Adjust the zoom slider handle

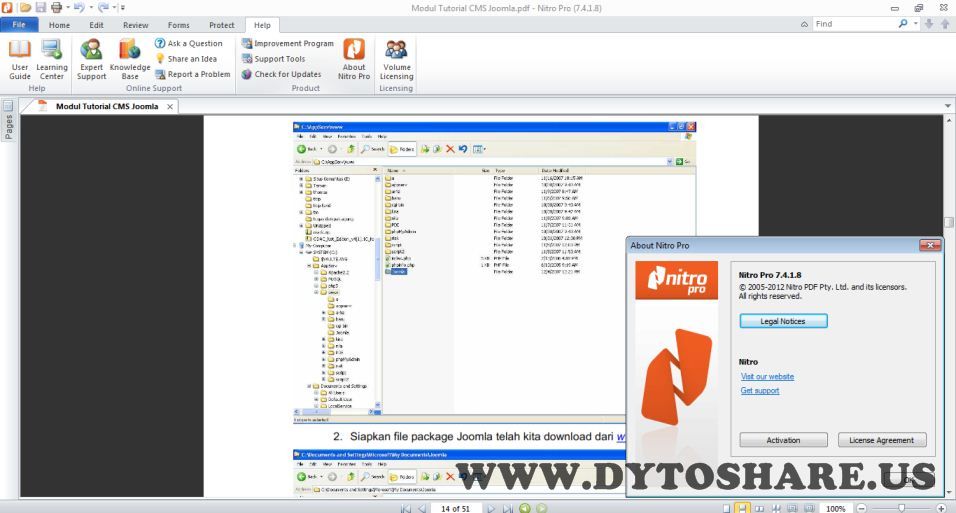click(902, 508)
